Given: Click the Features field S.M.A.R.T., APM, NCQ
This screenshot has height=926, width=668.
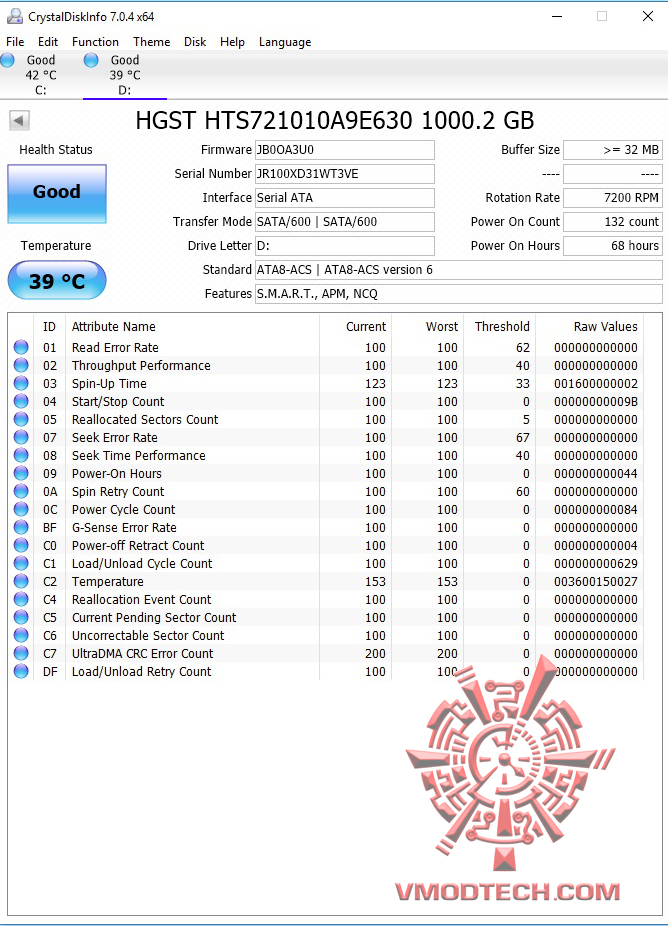Looking at the screenshot, I should coord(459,294).
